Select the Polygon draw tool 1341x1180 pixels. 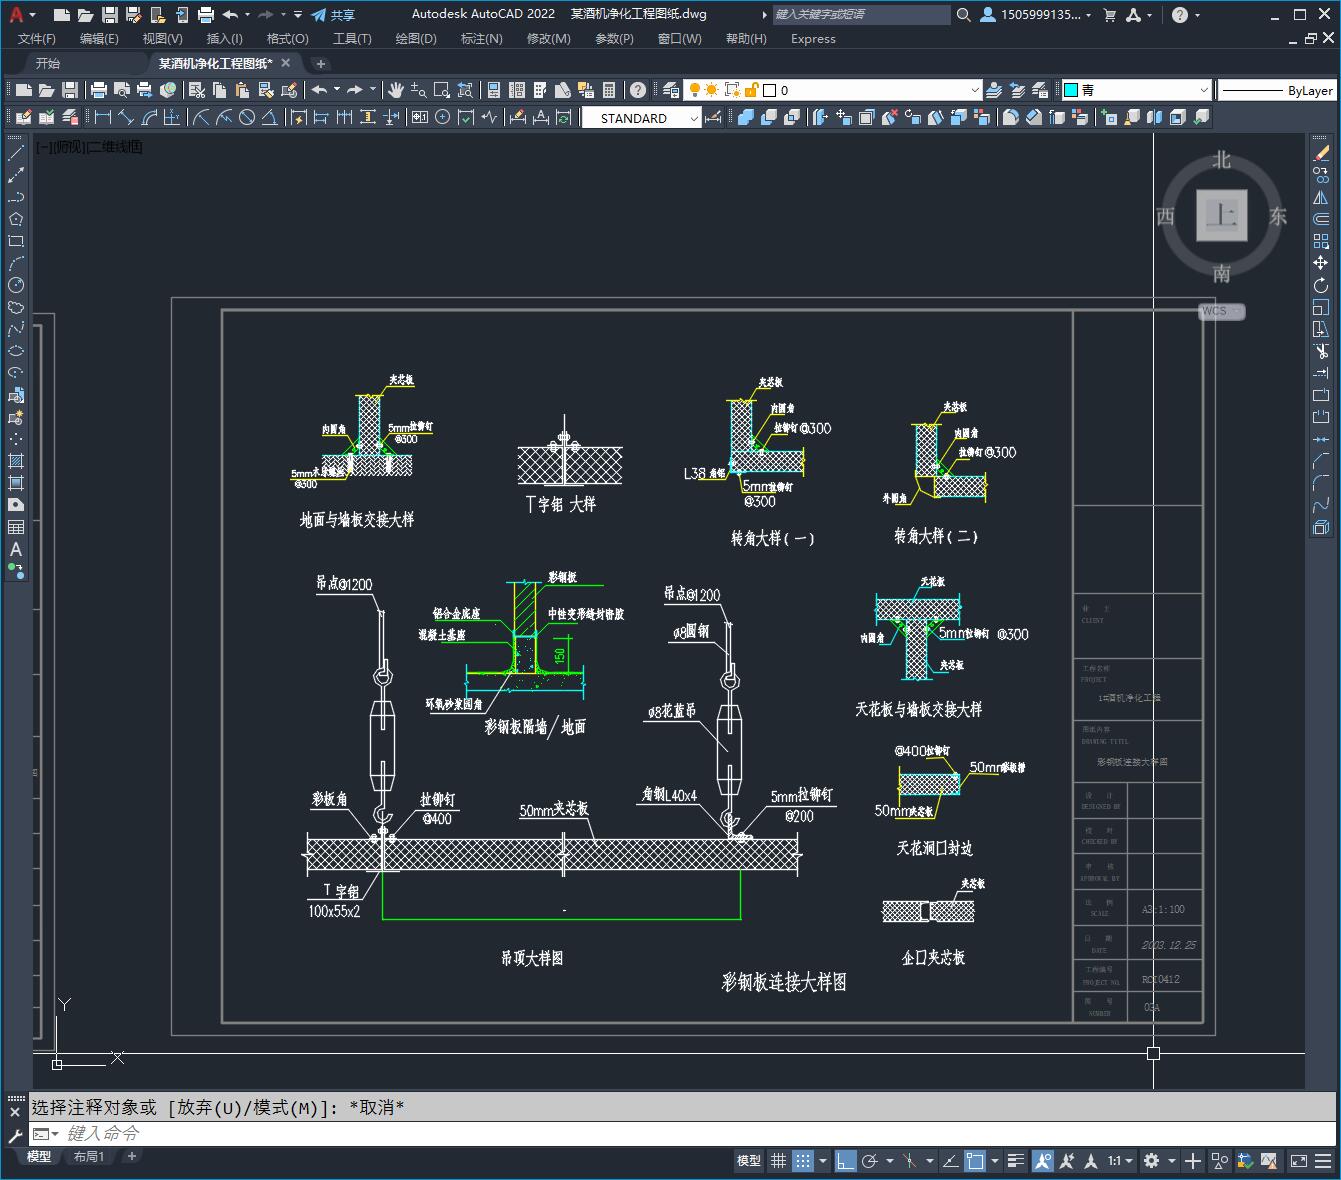[x=16, y=219]
